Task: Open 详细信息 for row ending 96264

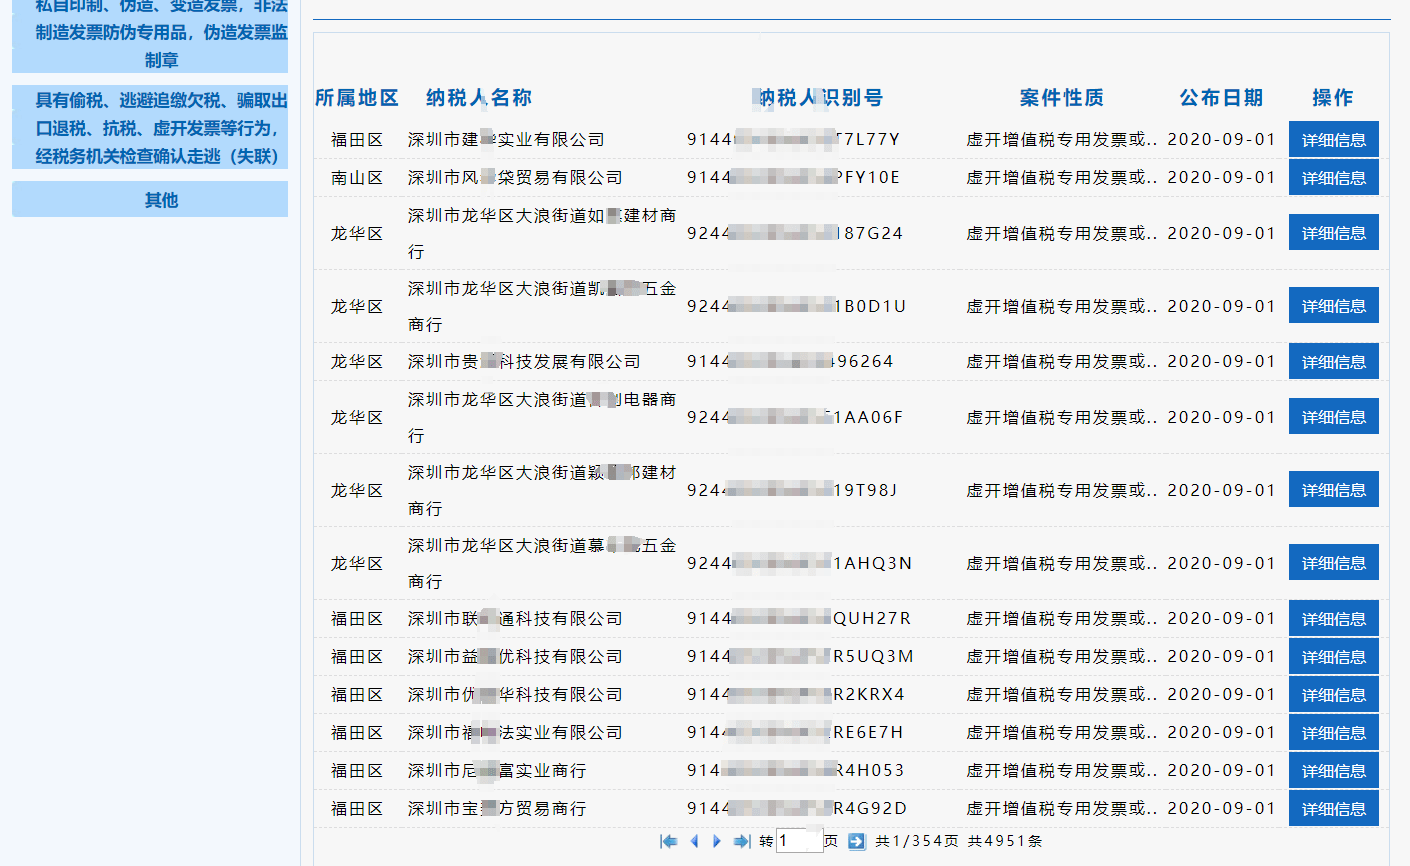Action: click(x=1334, y=362)
